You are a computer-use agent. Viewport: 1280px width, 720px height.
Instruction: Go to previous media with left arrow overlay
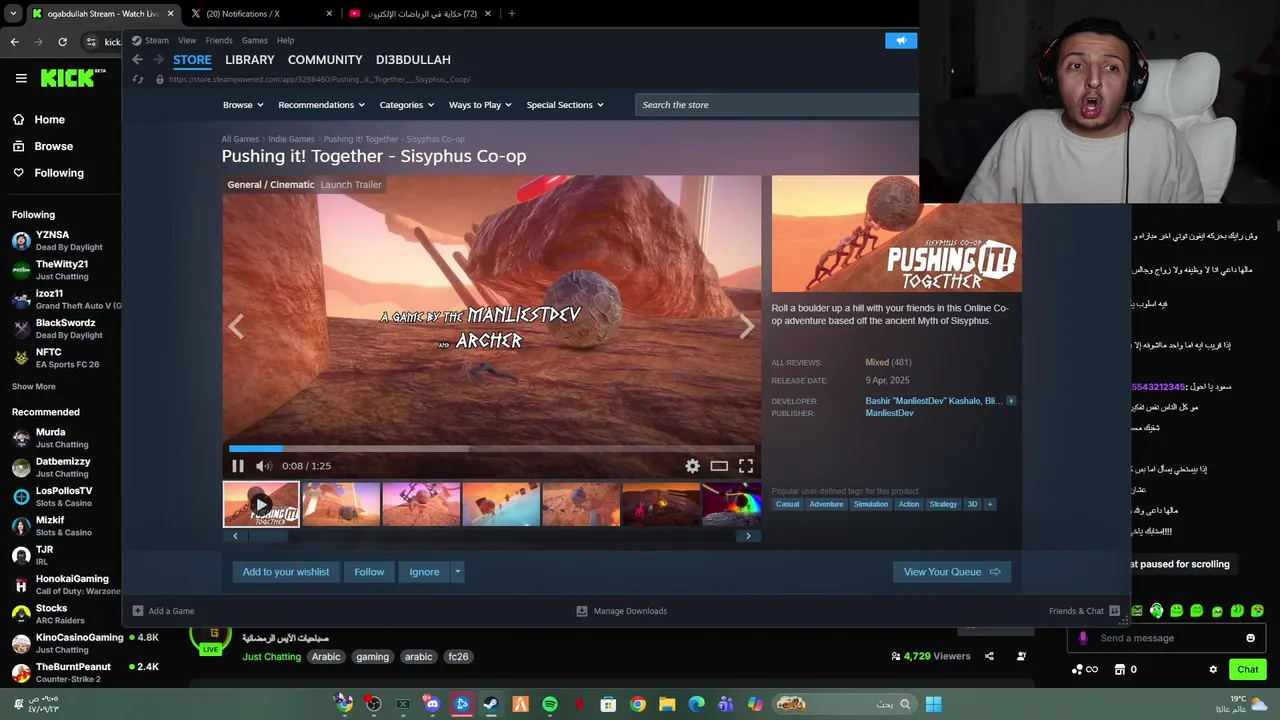pos(236,326)
